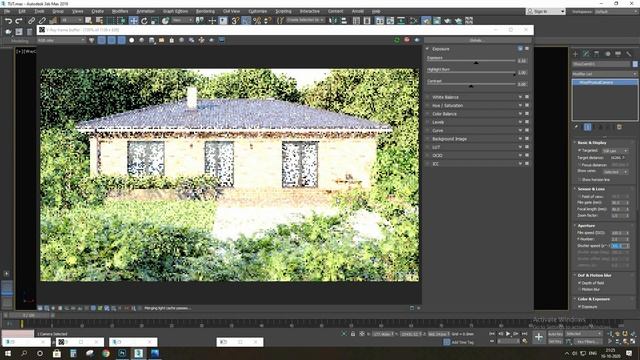Select VRayPhysicalCamera in the modifier stack
This screenshot has width=640, height=360.
[x=605, y=82]
